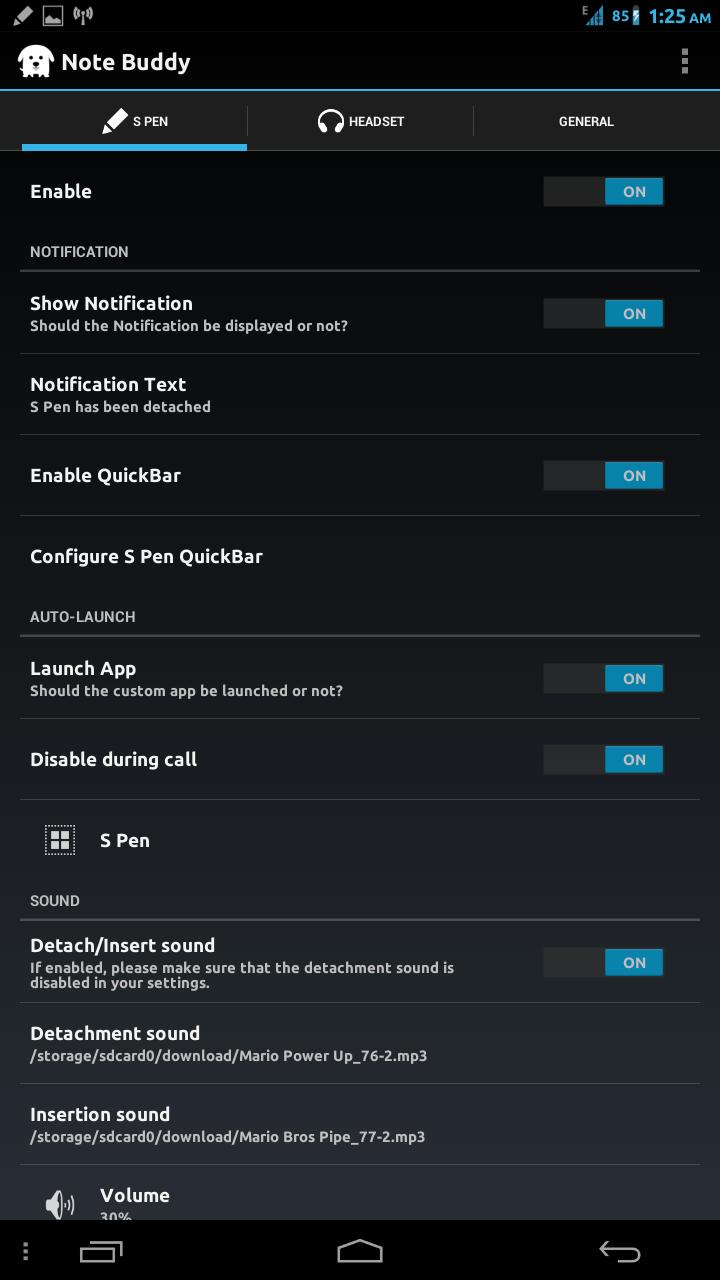
Task: Open the recent apps navigation button
Action: coord(100,1251)
